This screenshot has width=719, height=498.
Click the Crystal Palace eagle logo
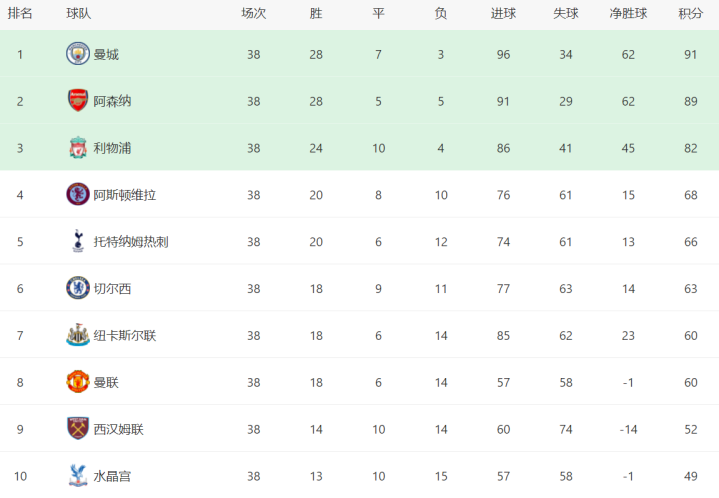(x=78, y=475)
